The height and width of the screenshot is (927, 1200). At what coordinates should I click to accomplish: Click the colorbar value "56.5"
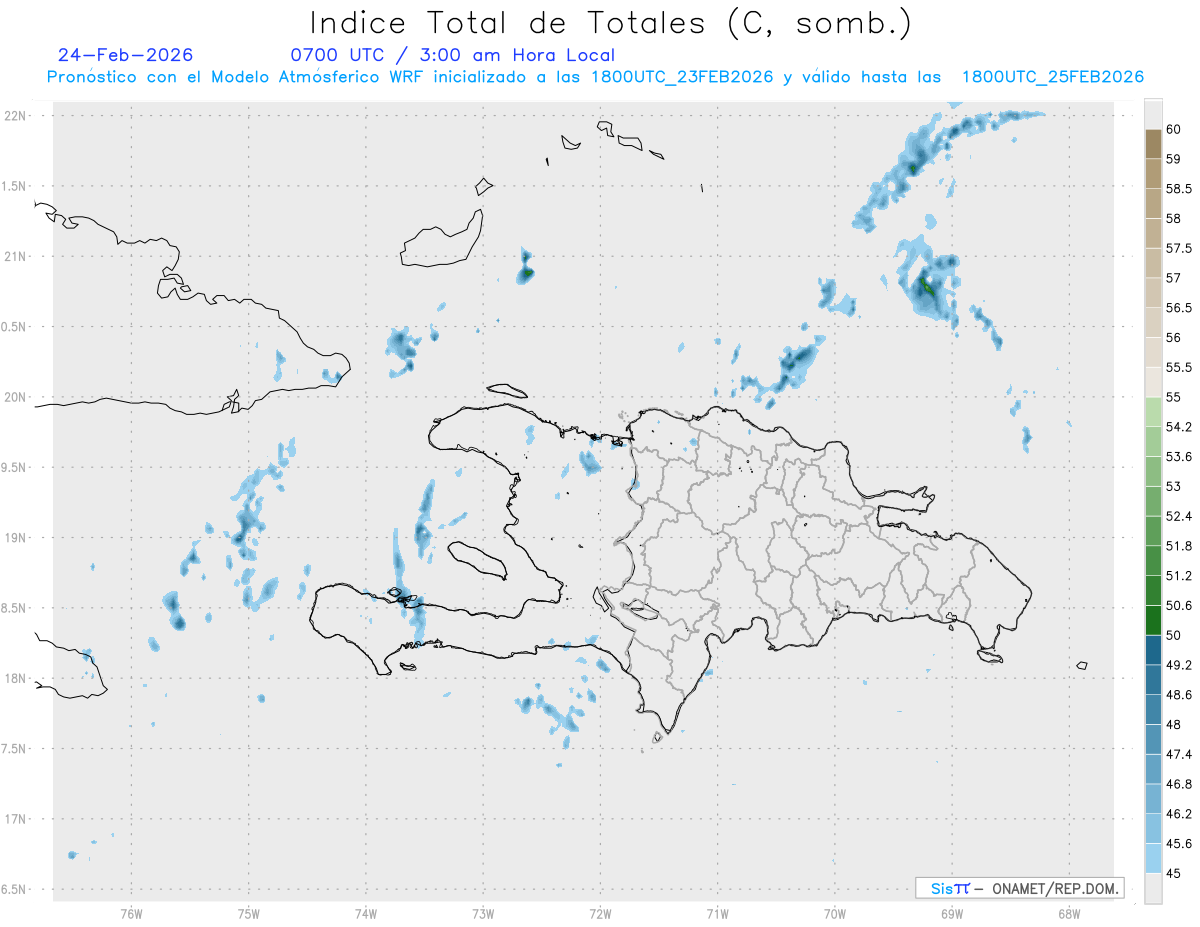(1178, 308)
